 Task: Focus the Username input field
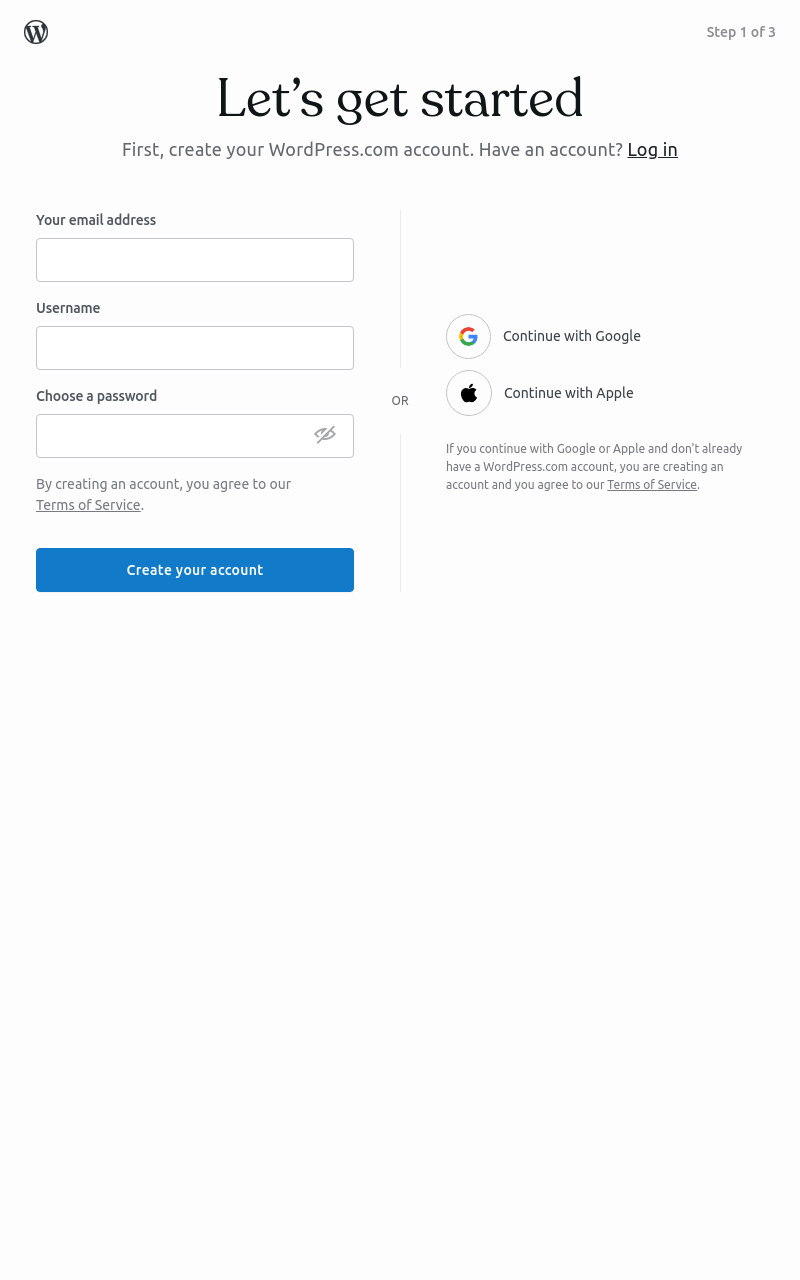pos(195,348)
